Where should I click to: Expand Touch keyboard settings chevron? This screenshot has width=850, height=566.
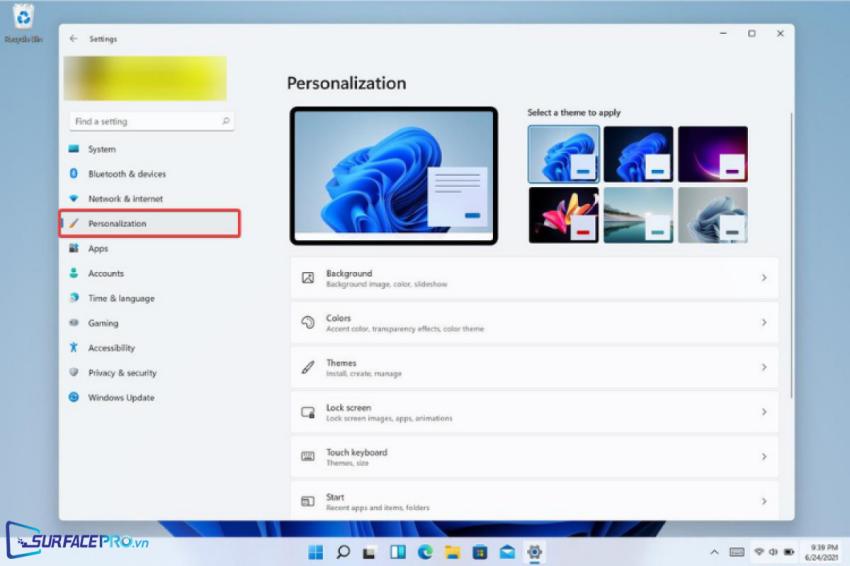764,456
